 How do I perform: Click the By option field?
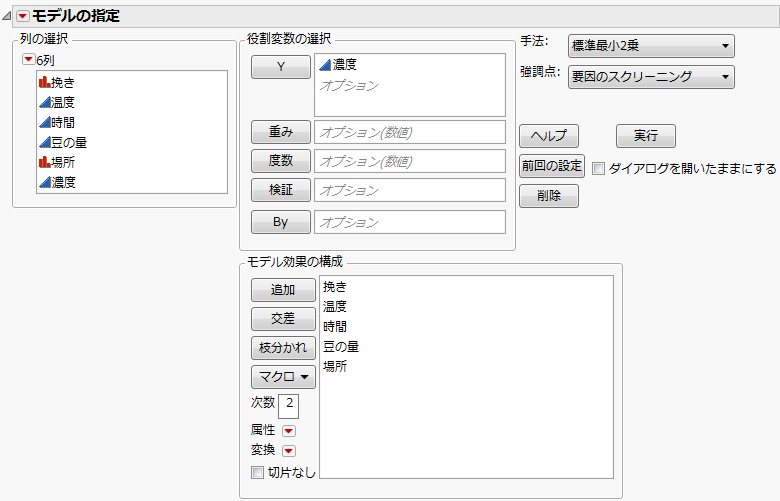tap(410, 222)
